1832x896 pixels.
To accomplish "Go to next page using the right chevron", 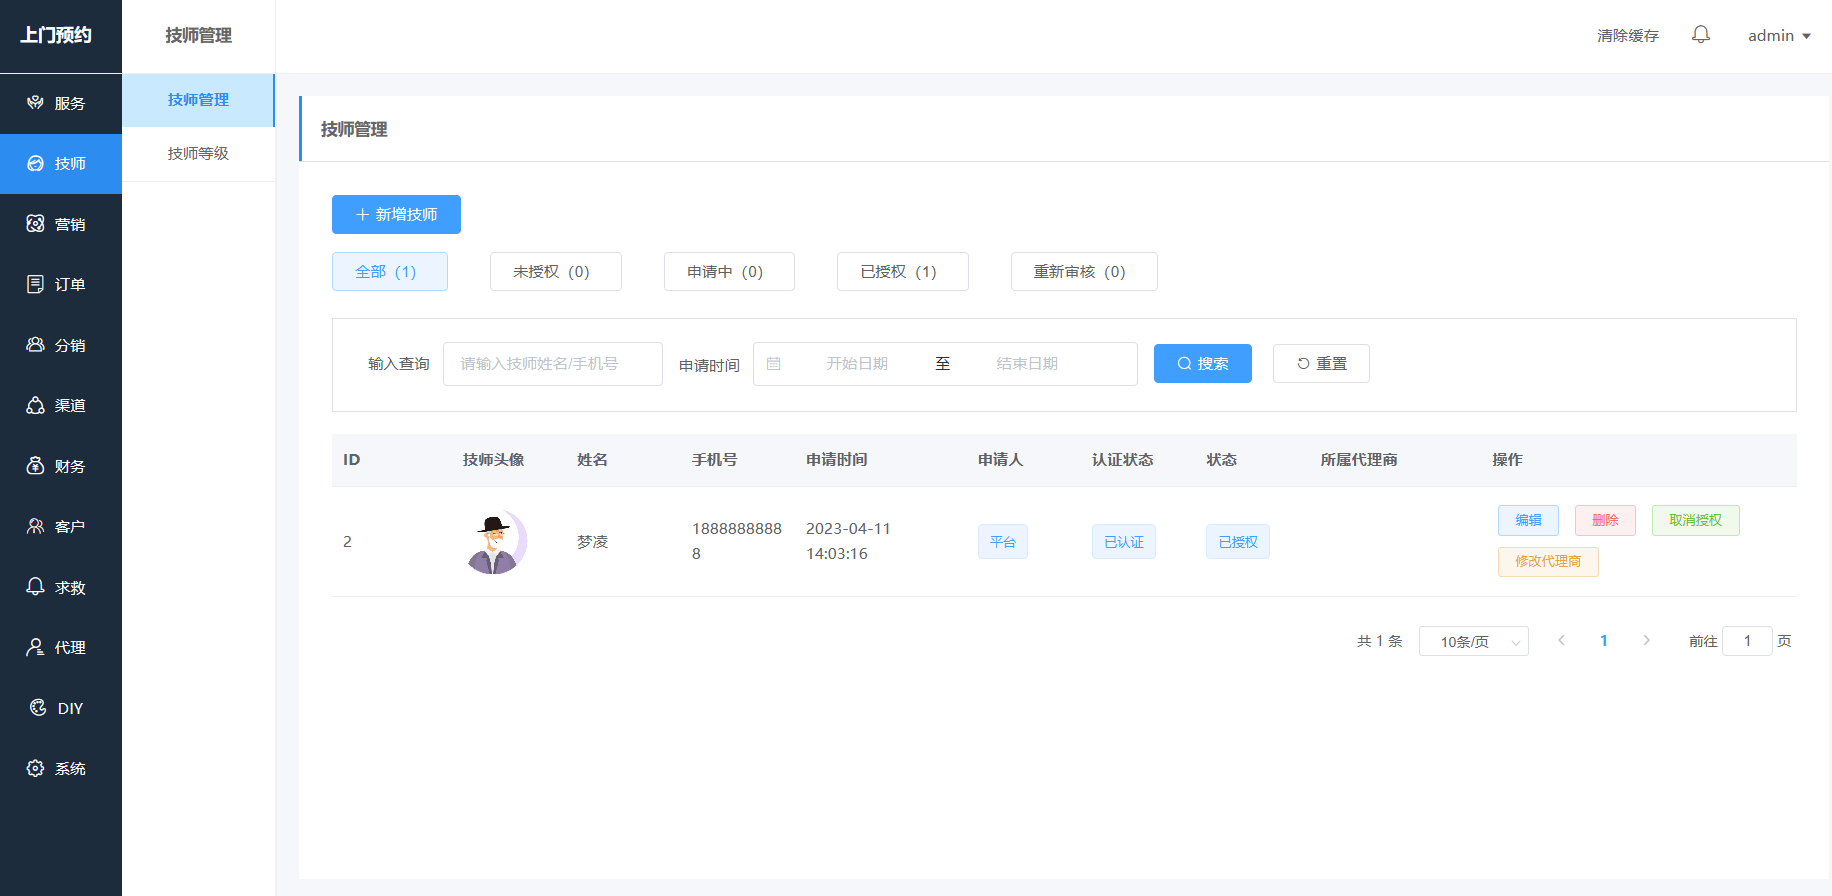I will tap(1646, 641).
